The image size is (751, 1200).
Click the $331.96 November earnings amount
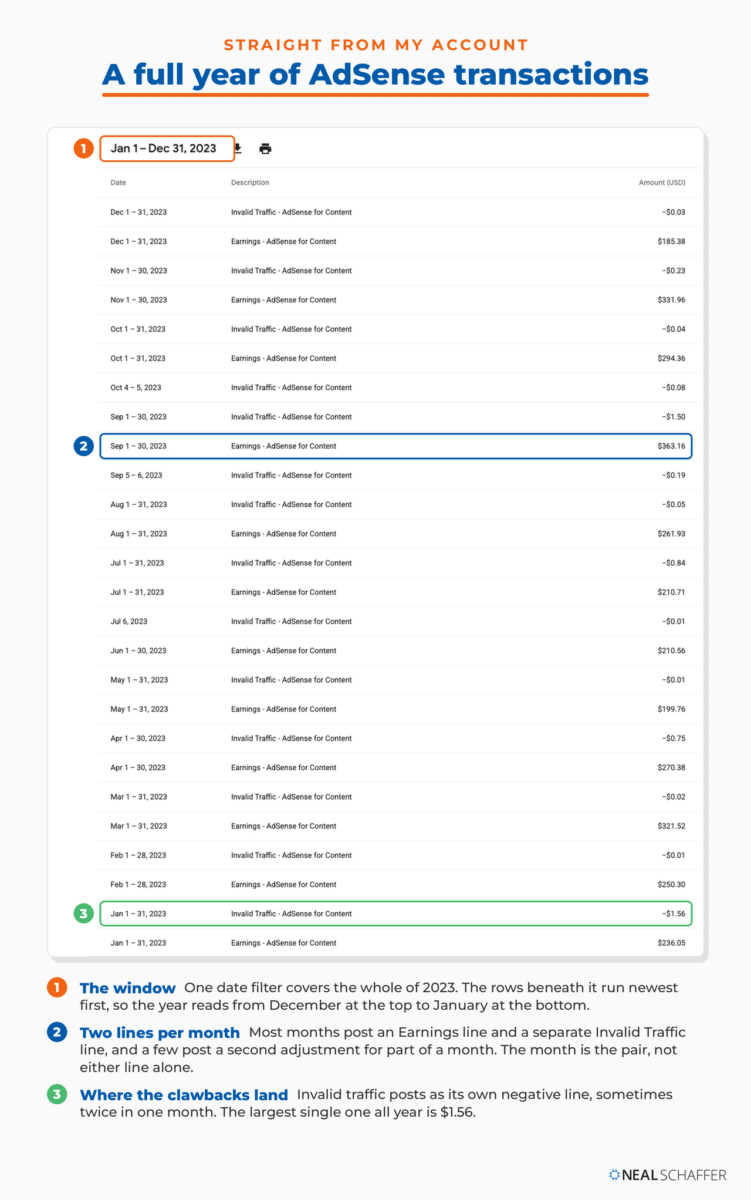coord(671,300)
